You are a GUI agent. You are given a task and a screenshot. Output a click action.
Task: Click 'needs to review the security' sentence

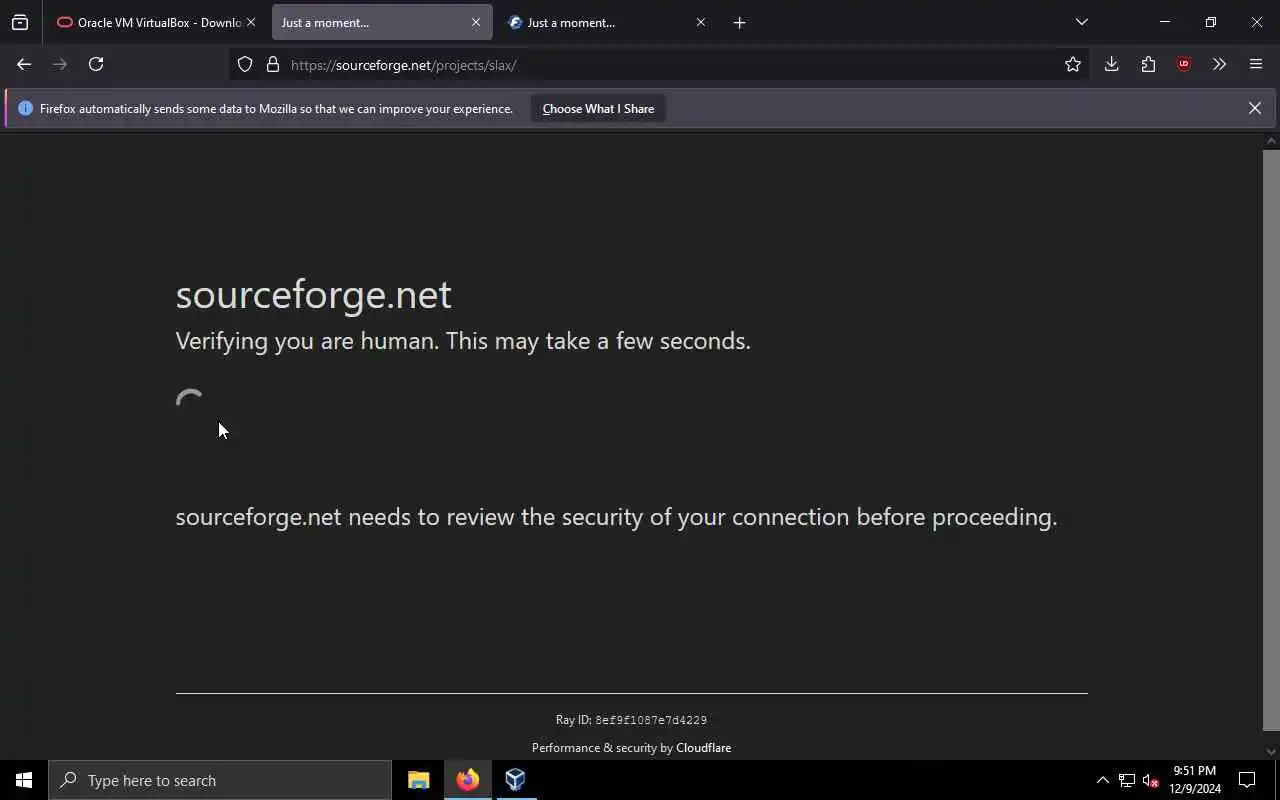coord(616,517)
